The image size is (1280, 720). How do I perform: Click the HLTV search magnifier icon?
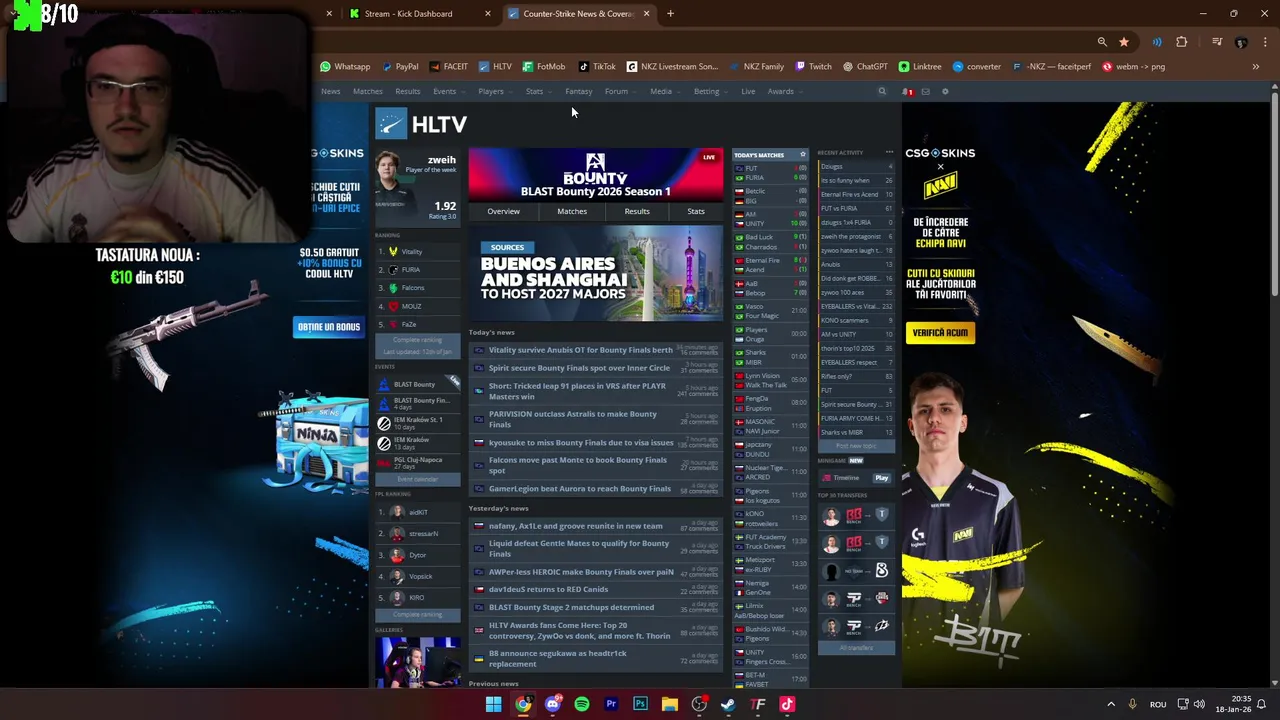tap(882, 92)
